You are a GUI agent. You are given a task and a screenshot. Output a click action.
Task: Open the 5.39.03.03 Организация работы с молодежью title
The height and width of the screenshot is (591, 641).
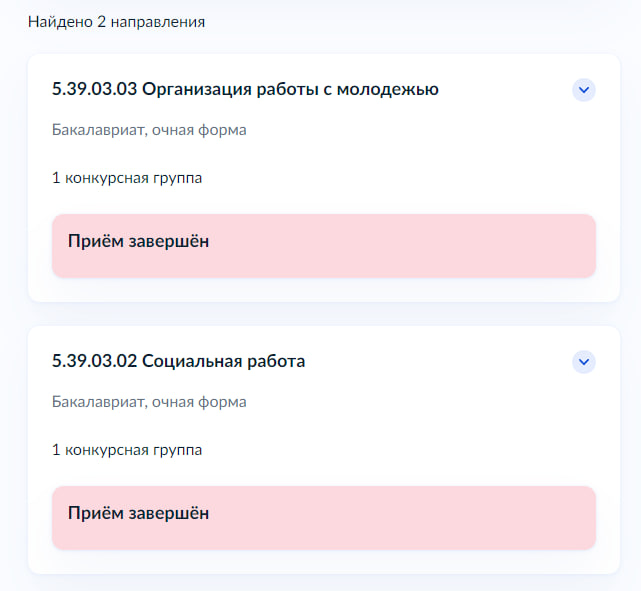[x=245, y=89]
